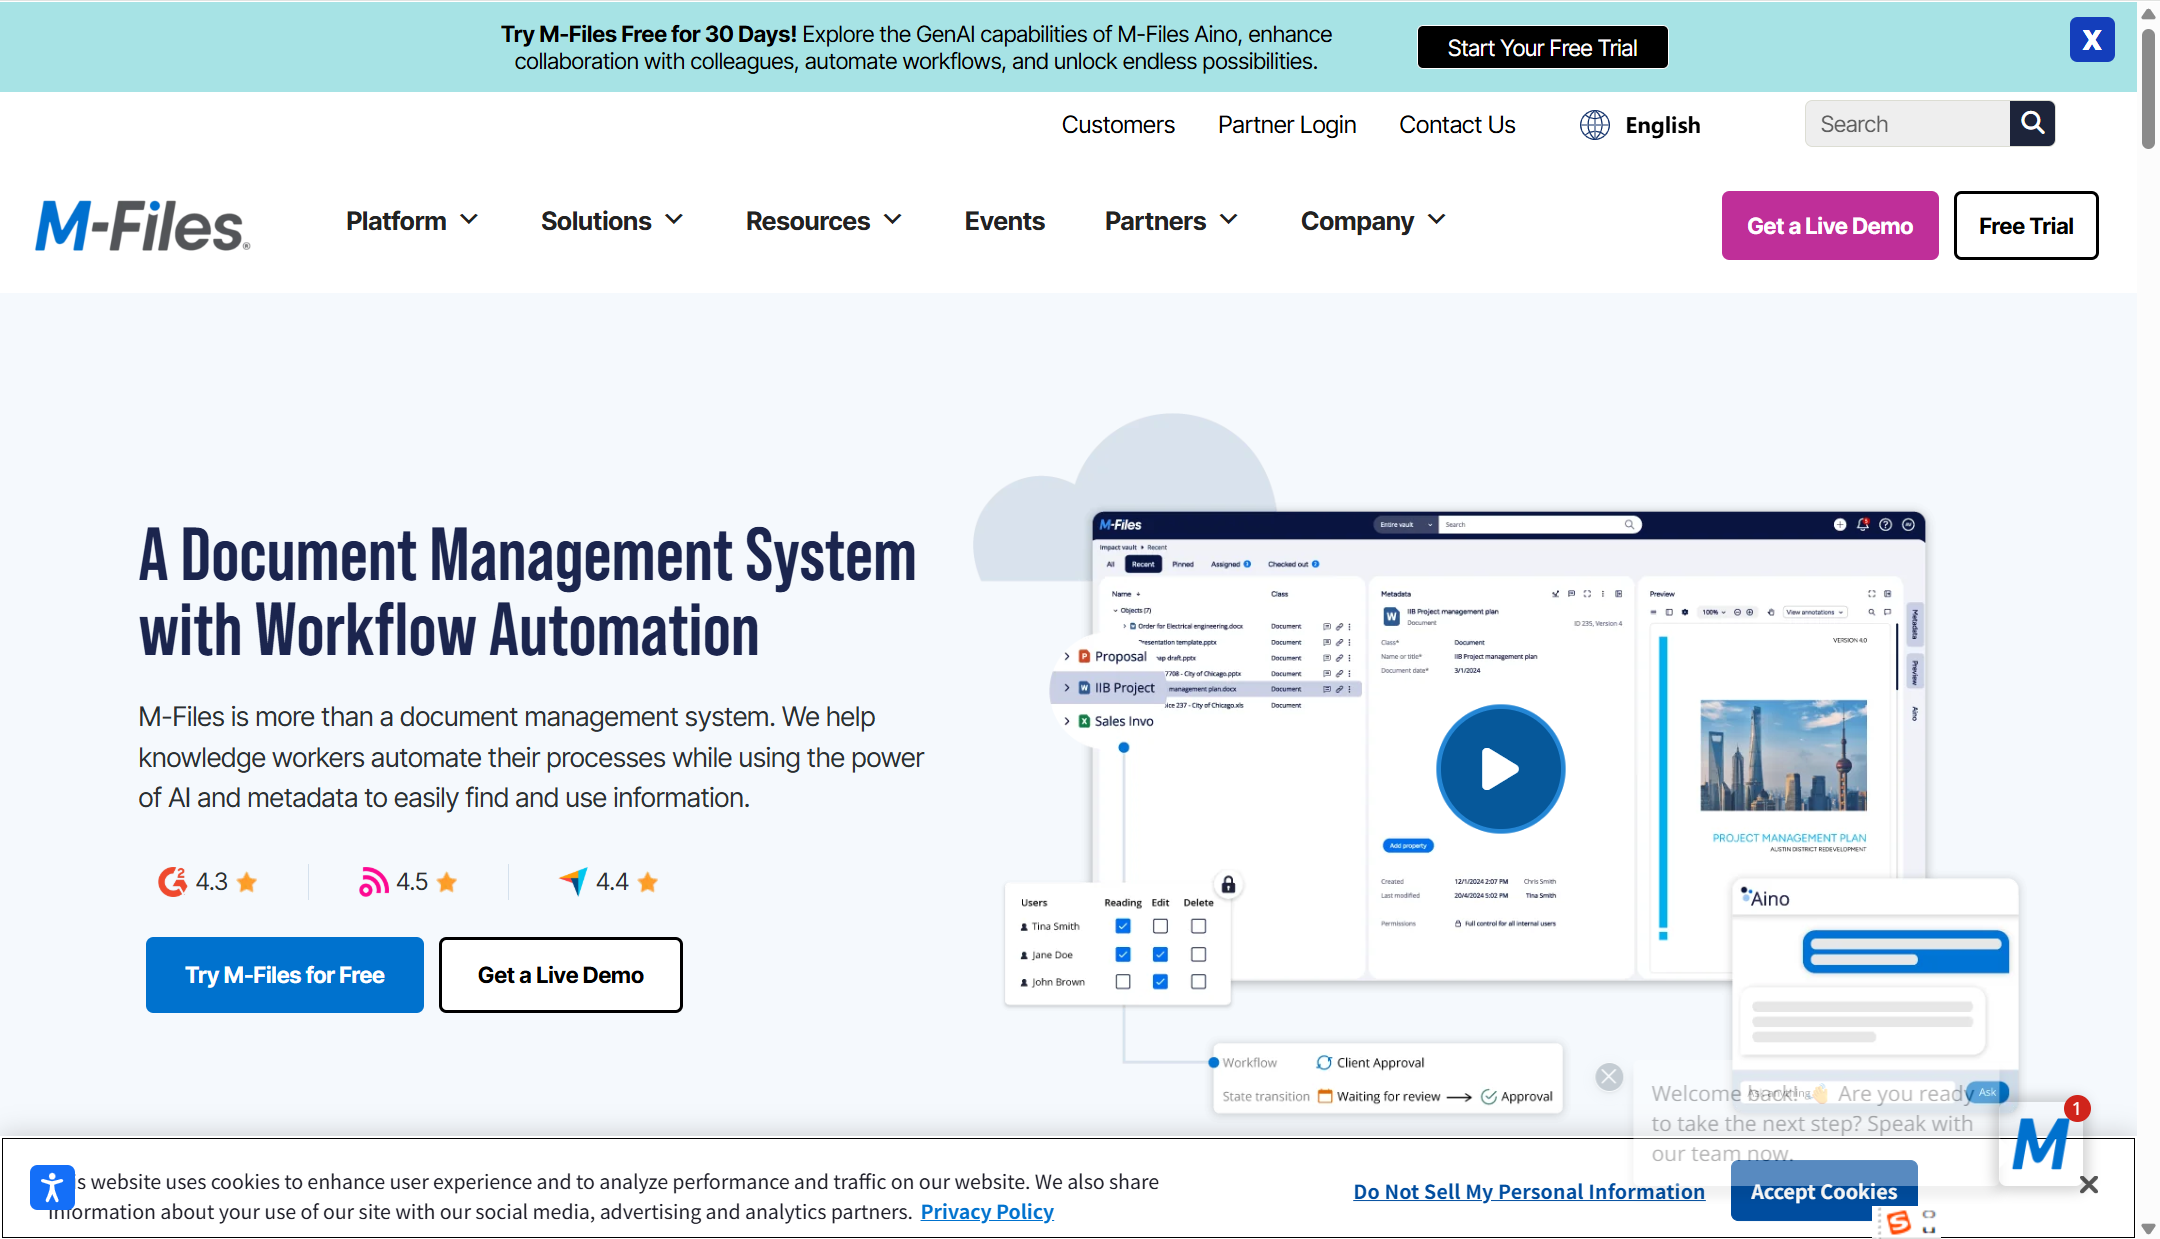Open the M-Files chat widget icon
Image resolution: width=2160 pixels, height=1239 pixels.
pyautogui.click(x=2040, y=1143)
